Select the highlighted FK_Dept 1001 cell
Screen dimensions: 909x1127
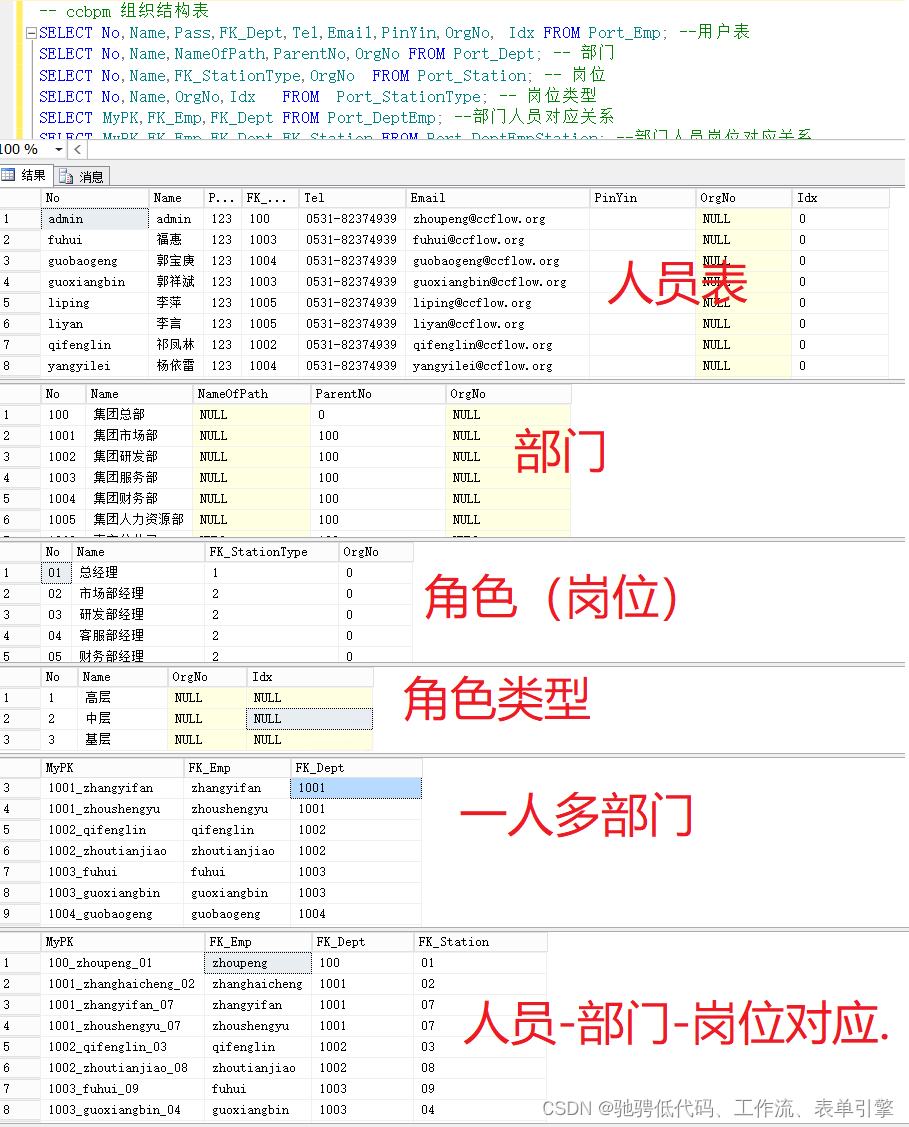tap(356, 788)
